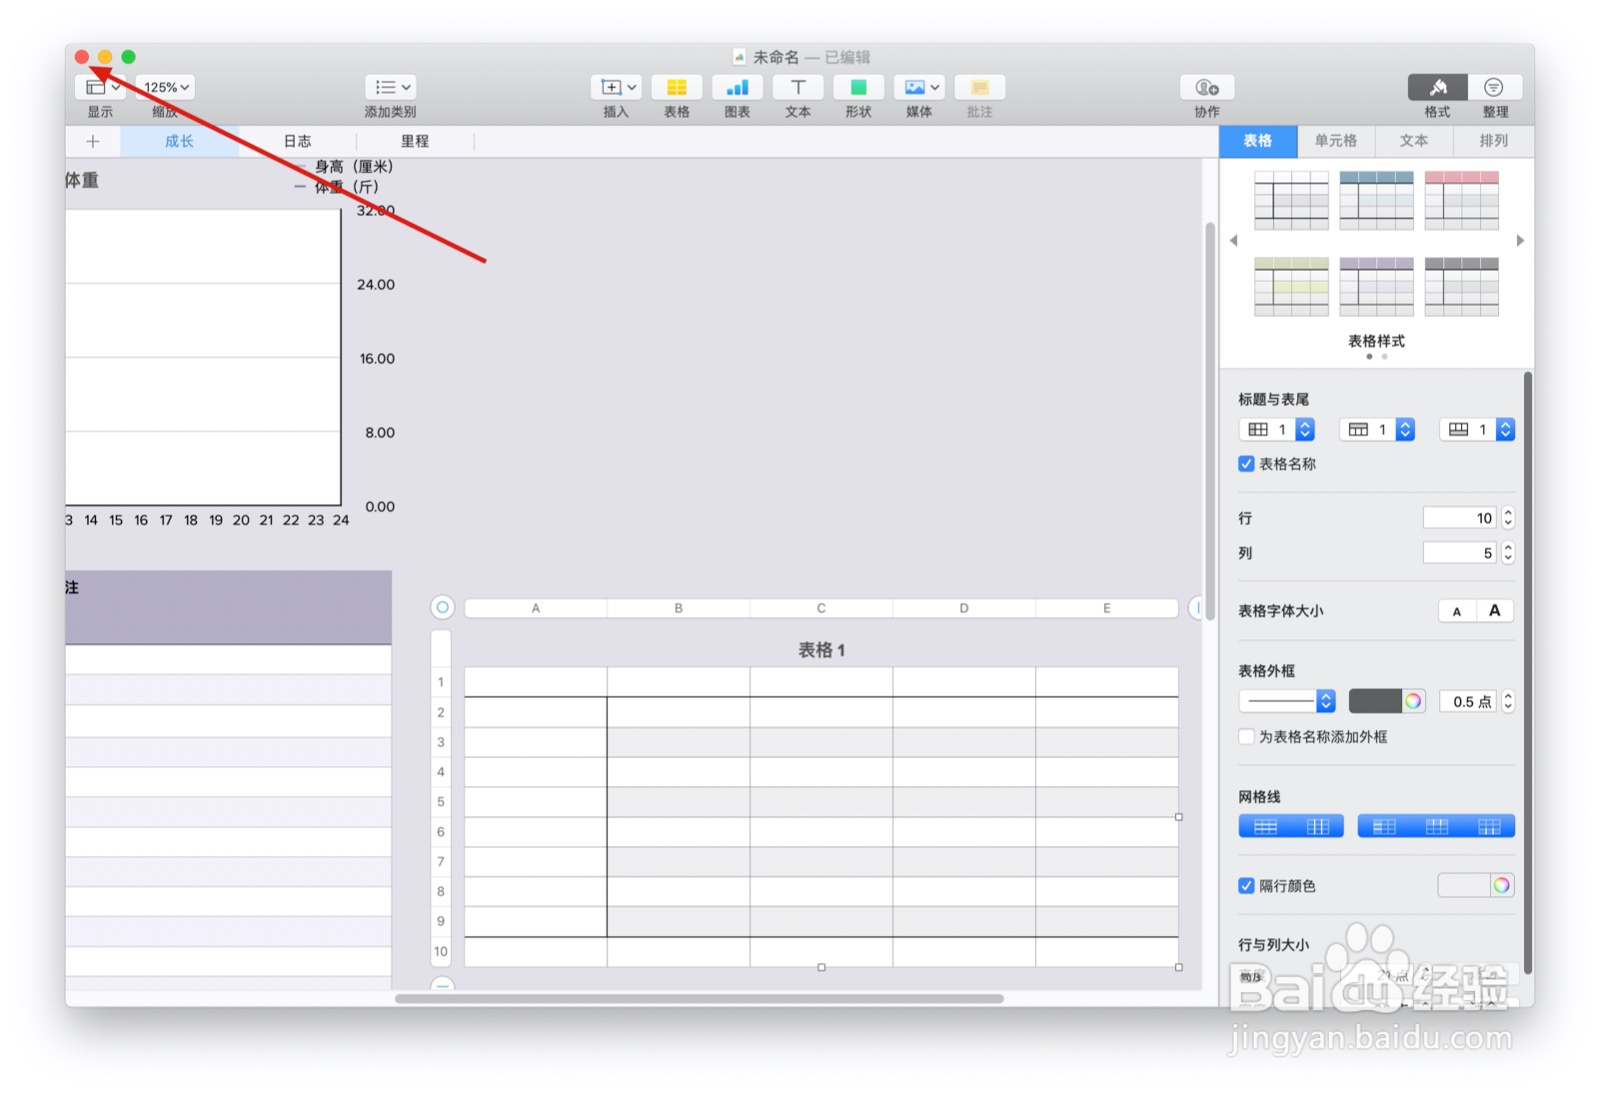Adjust the 行 row count stepper
Image resolution: width=1600 pixels, height=1093 pixels.
tap(1508, 518)
